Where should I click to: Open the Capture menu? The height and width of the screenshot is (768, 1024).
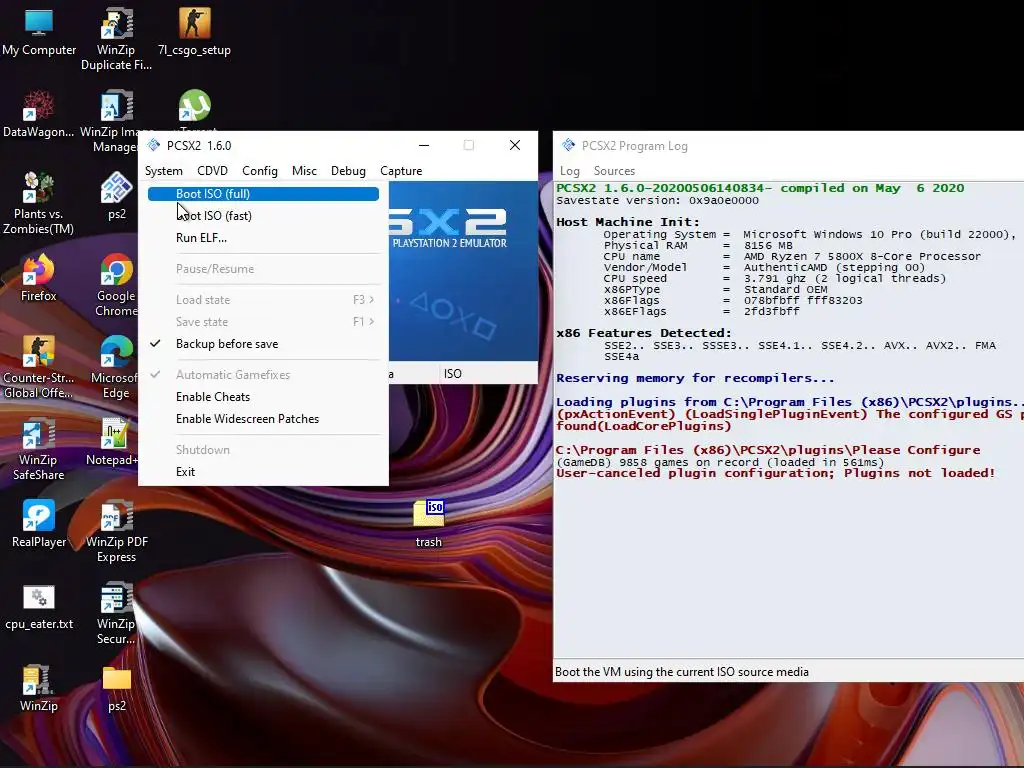401,170
